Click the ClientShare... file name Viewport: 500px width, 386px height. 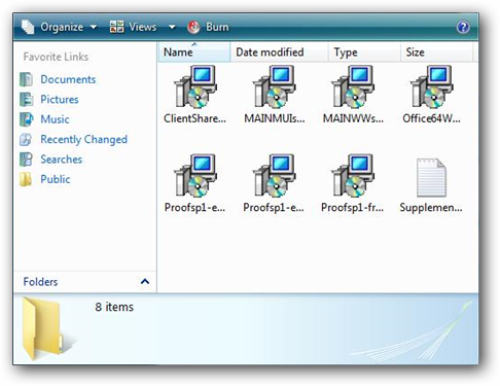click(195, 118)
